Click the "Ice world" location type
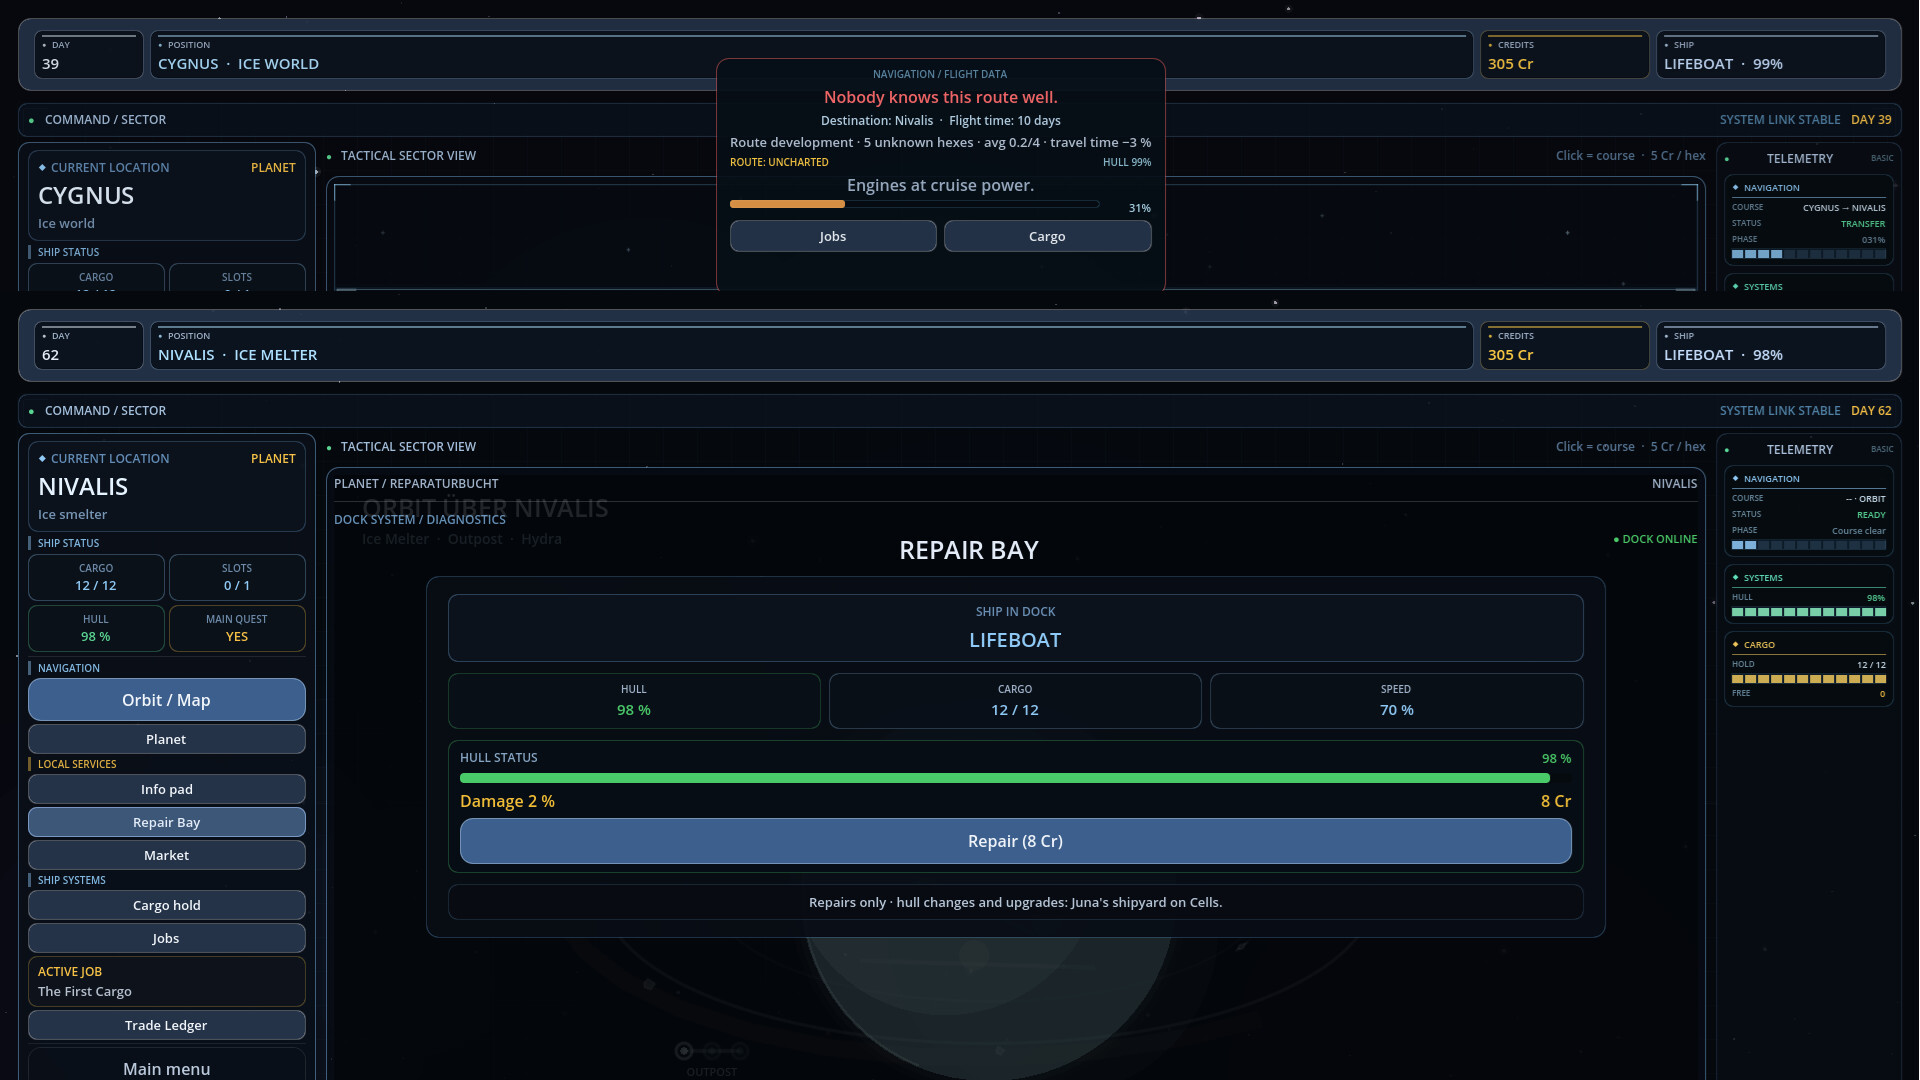The height and width of the screenshot is (1080, 1920). click(x=66, y=224)
